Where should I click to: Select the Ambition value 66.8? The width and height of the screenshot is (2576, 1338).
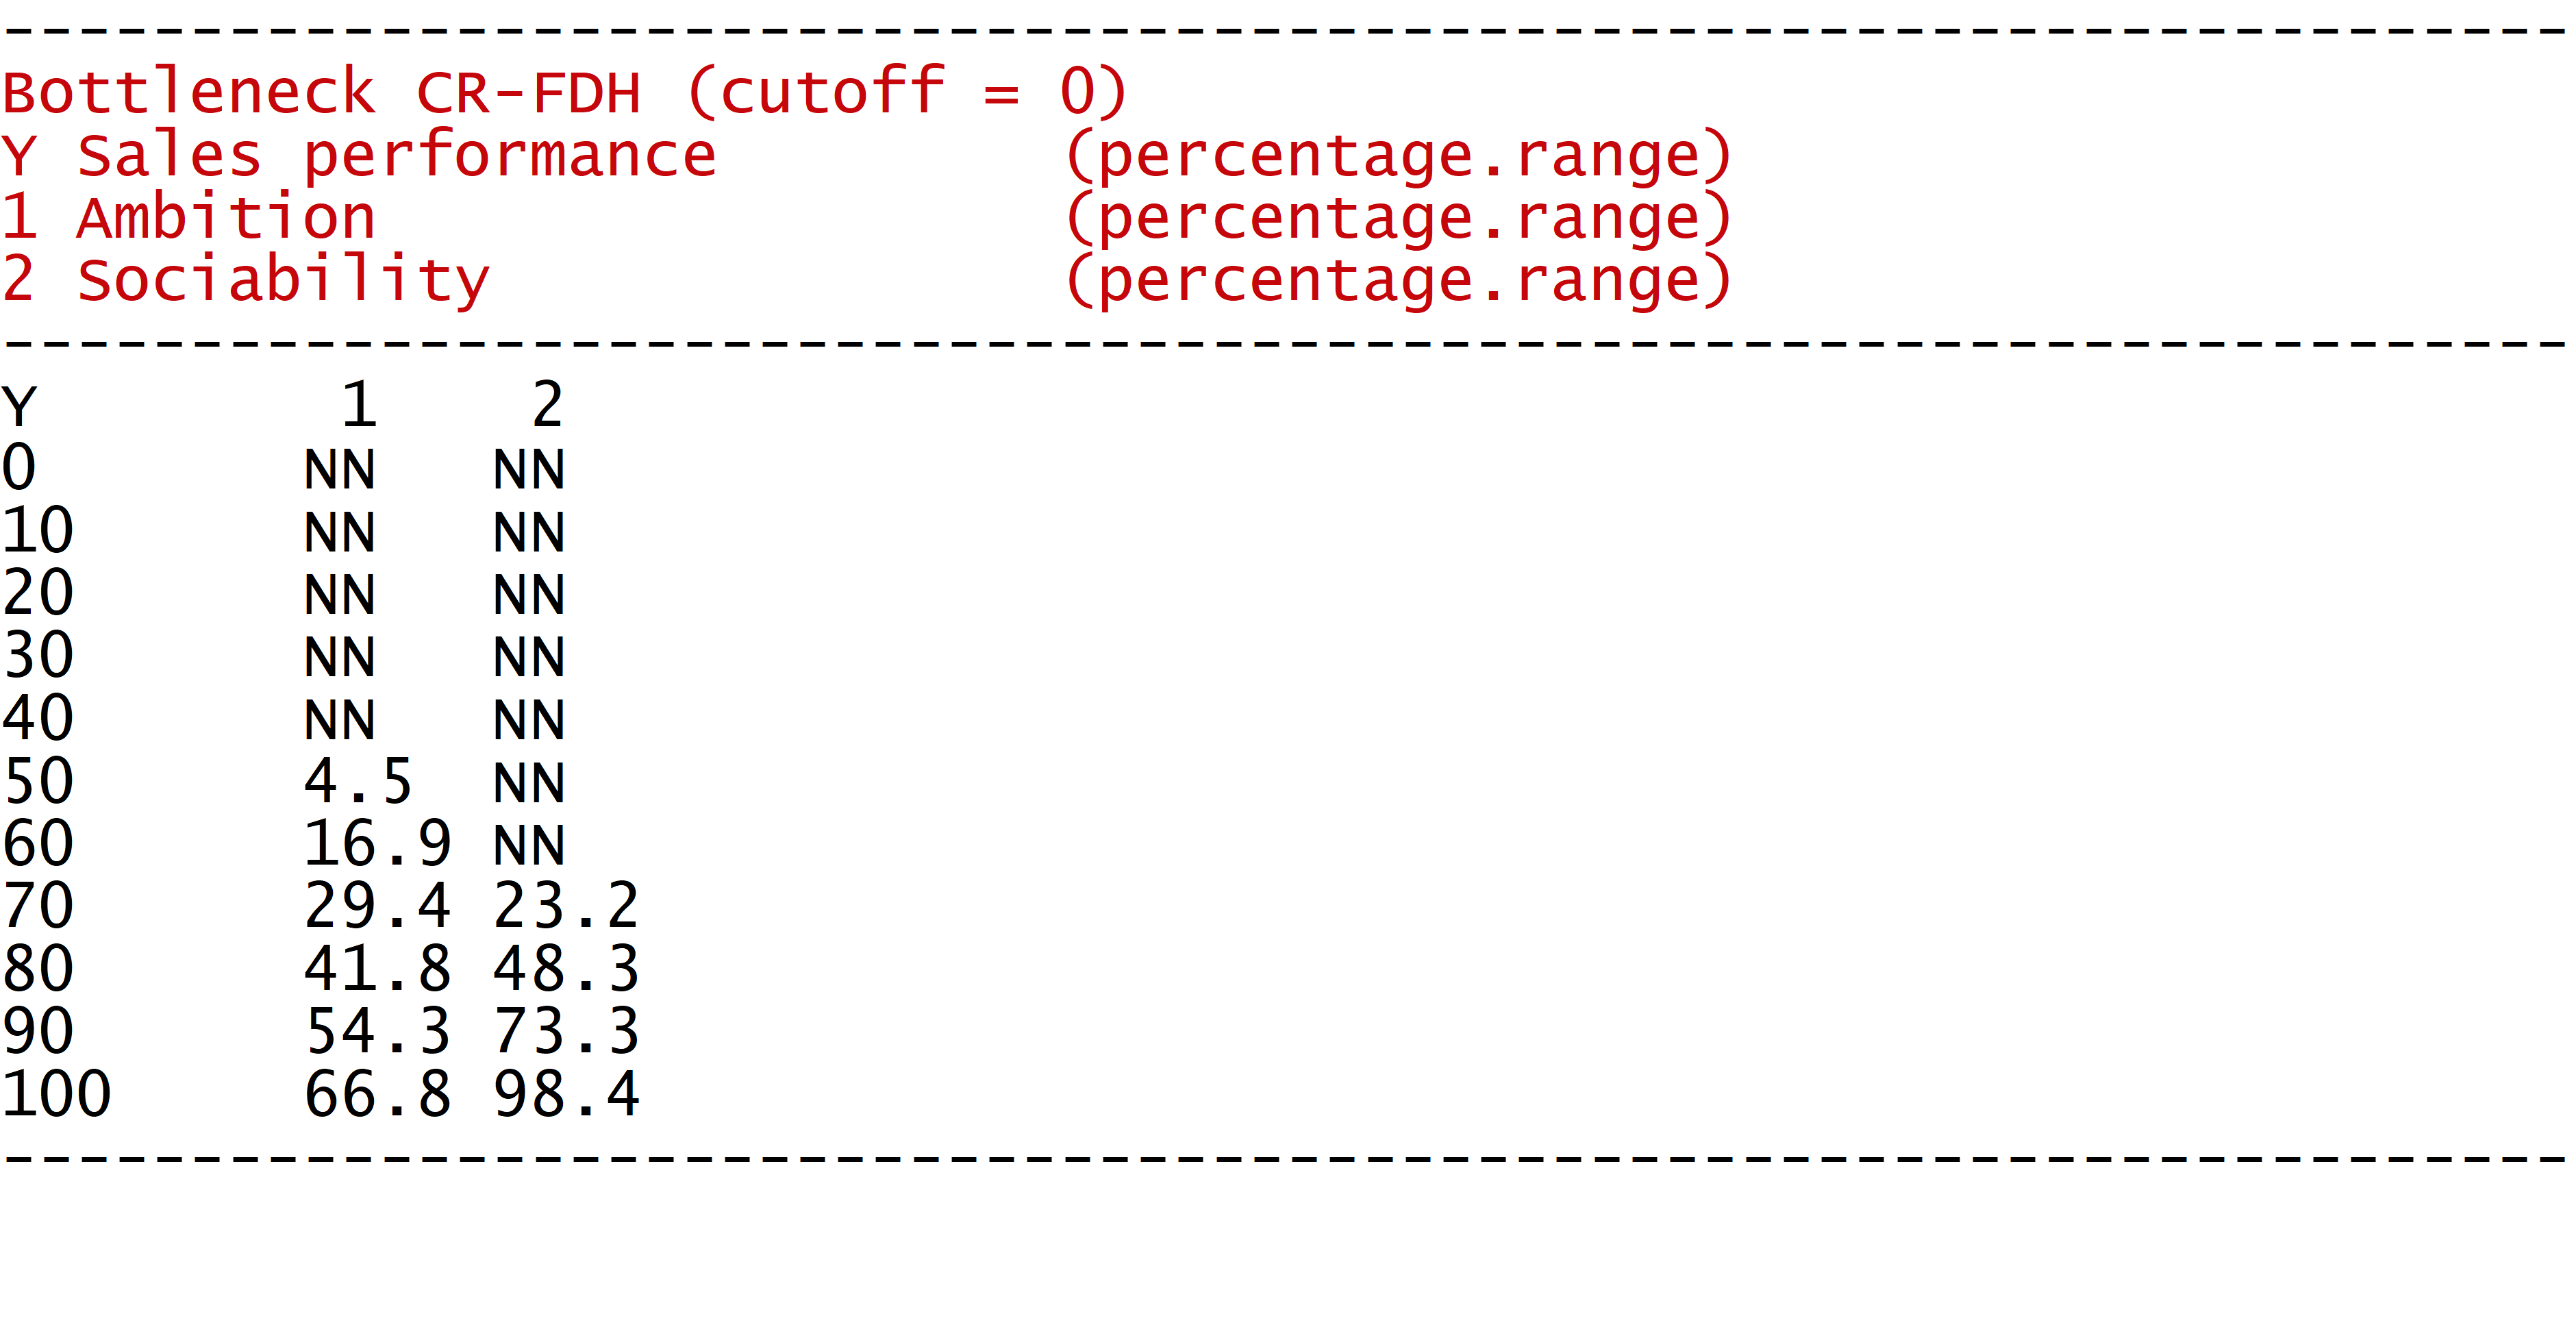(x=377, y=1093)
